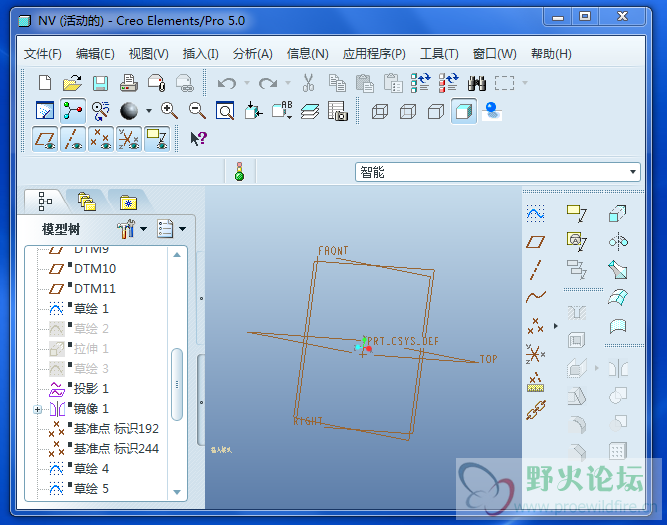Click the model tree vertical scrollbar thumb
The height and width of the screenshot is (525, 667).
177,384
